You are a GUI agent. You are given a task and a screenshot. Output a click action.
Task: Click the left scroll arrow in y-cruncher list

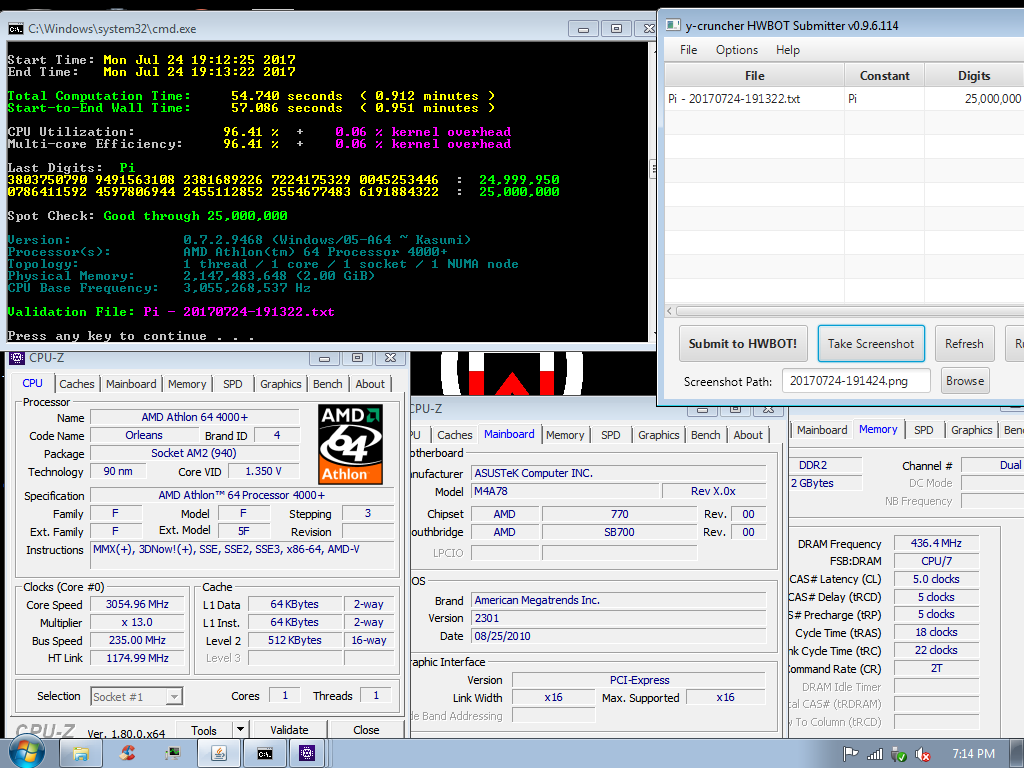[669, 312]
